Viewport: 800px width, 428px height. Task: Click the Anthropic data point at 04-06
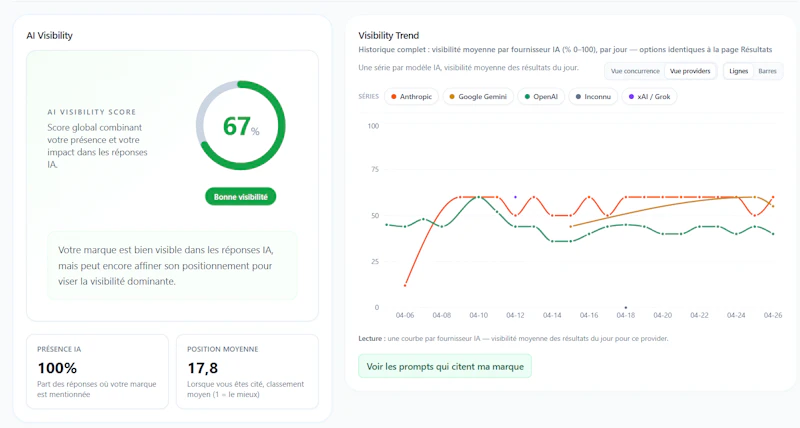(x=405, y=285)
